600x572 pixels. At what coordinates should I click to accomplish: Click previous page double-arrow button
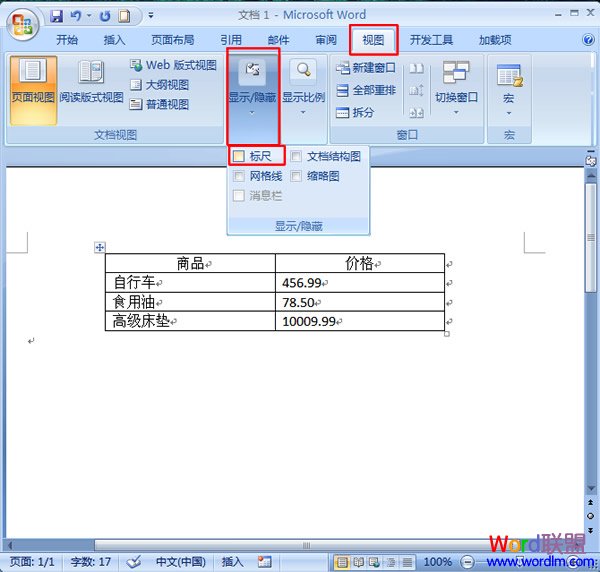coord(590,502)
